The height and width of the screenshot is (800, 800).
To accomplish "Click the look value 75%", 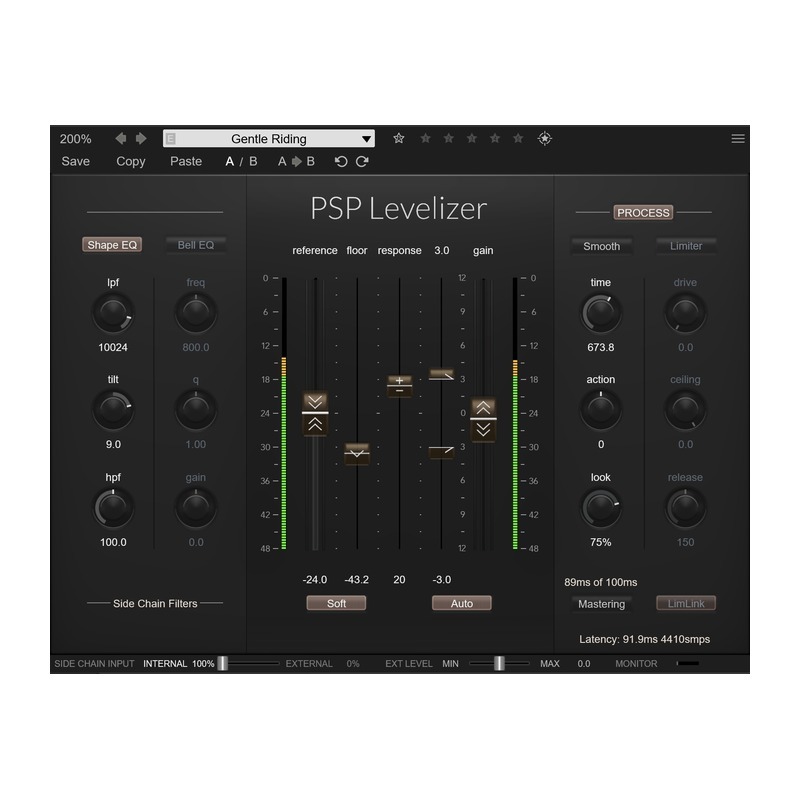I will click(x=601, y=542).
